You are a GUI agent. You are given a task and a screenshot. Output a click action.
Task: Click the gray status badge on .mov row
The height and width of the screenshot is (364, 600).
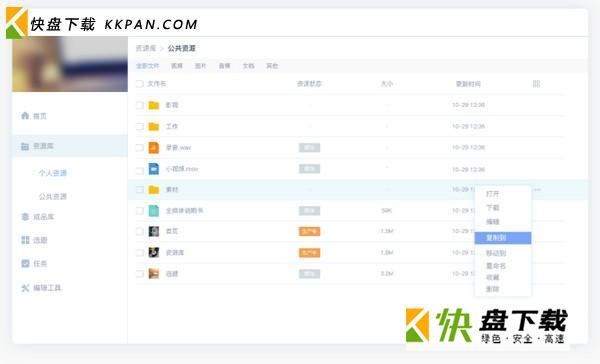point(309,168)
